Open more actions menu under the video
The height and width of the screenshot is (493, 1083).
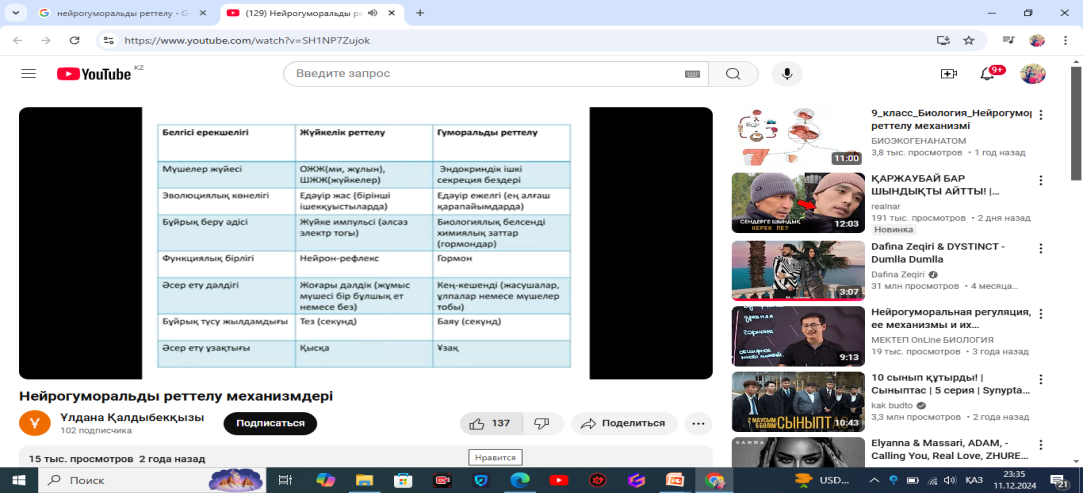pyautogui.click(x=698, y=423)
